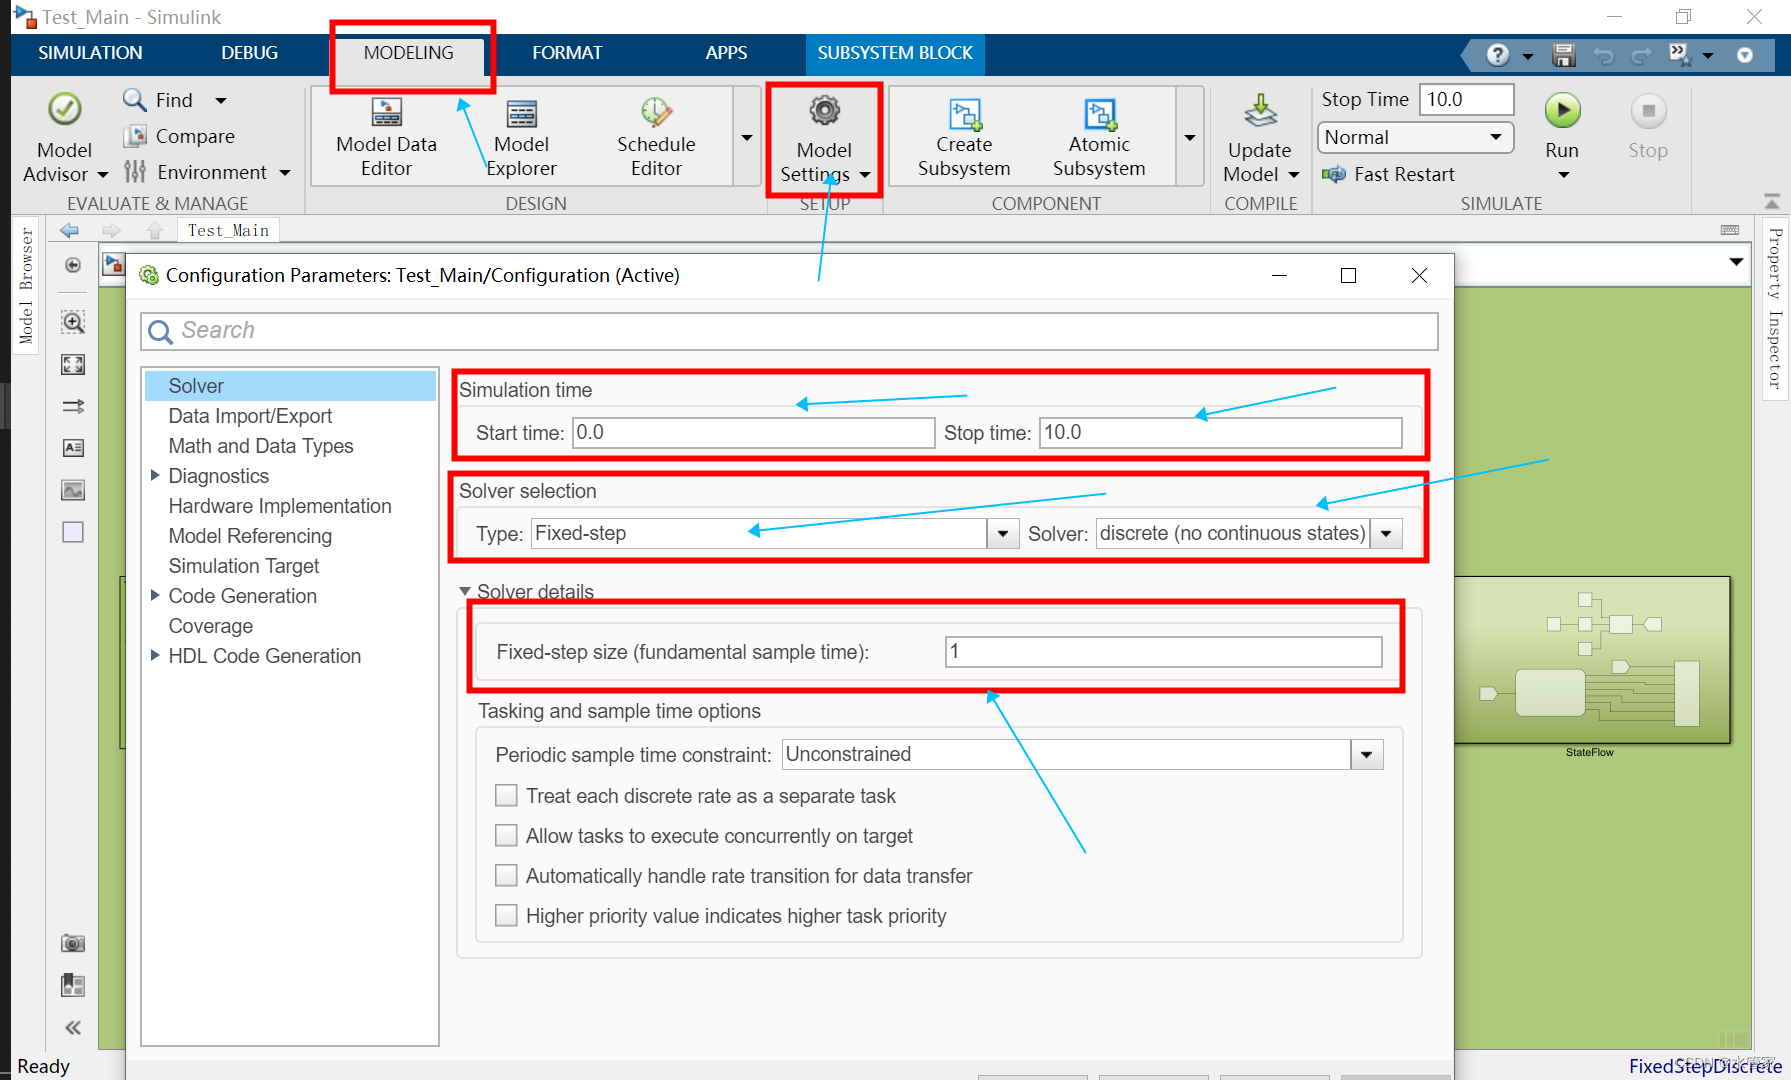The height and width of the screenshot is (1080, 1791).
Task: Open the Model Settings gear
Action: point(824,110)
